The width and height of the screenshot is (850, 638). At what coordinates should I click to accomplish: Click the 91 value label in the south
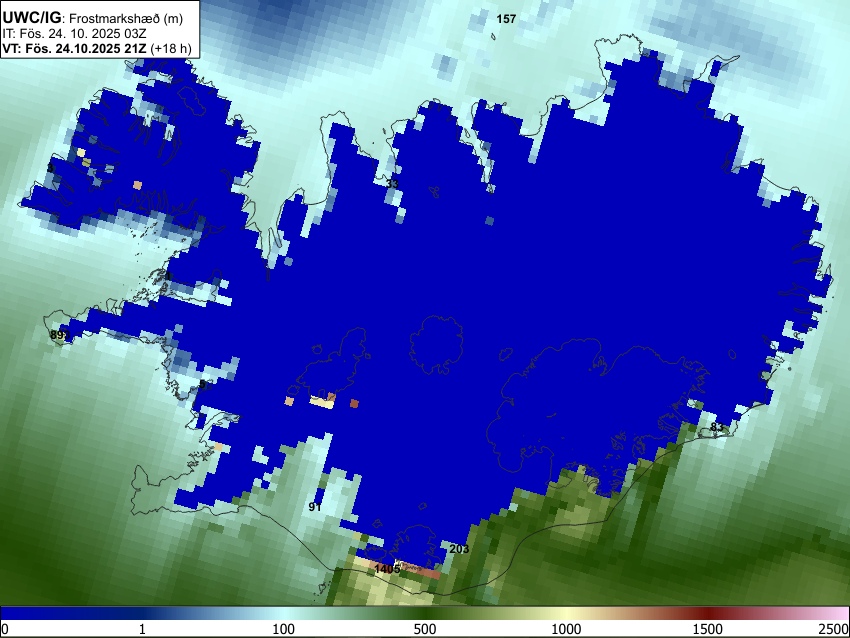click(315, 507)
